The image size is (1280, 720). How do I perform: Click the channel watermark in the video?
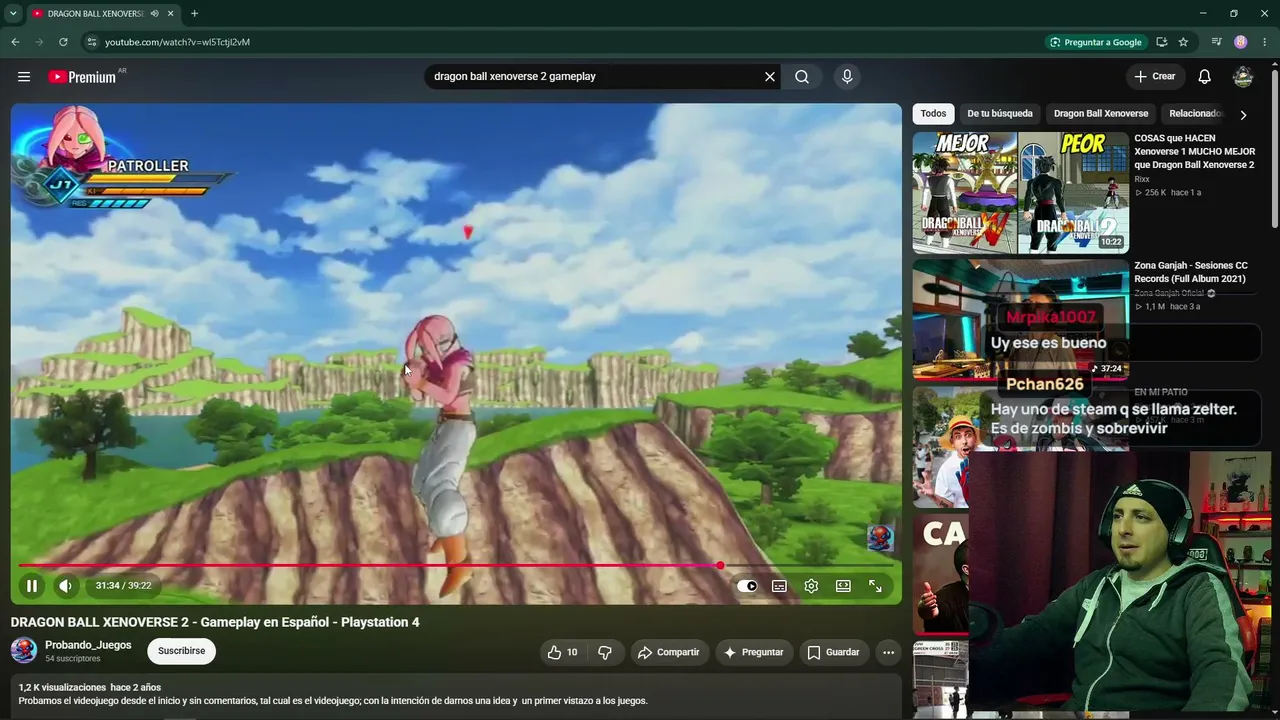point(880,538)
